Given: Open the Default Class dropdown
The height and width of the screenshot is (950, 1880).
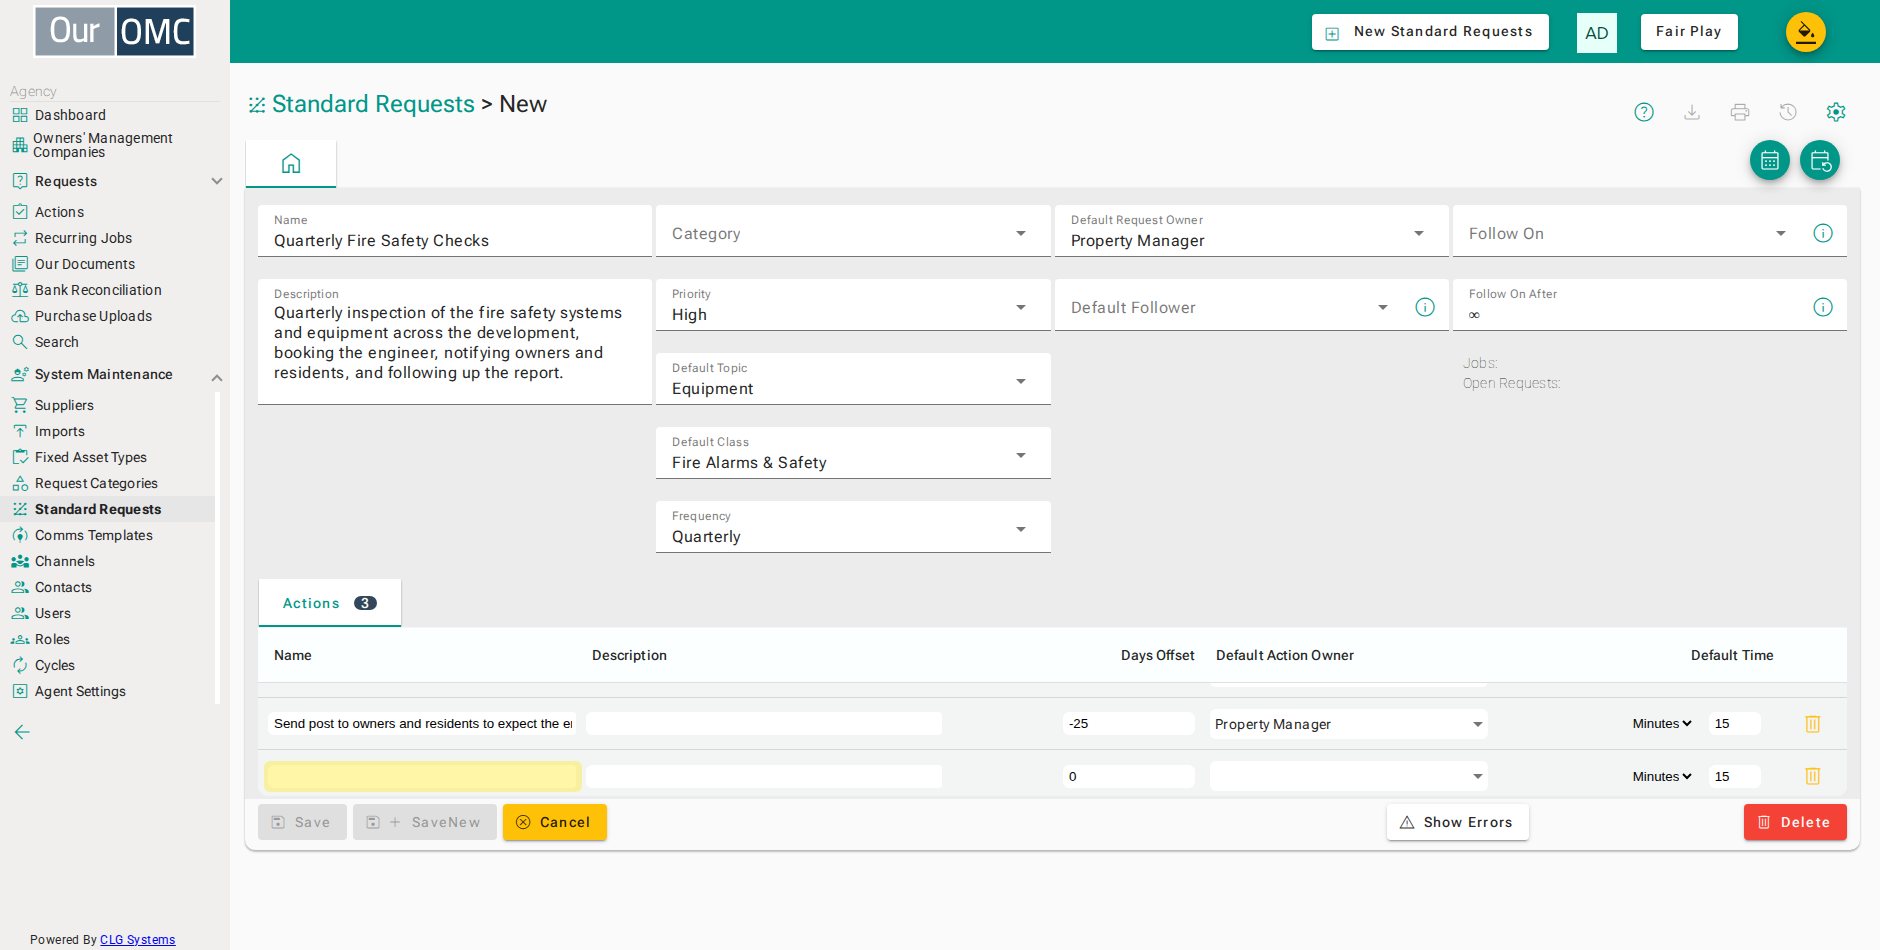Looking at the screenshot, I should pos(853,454).
